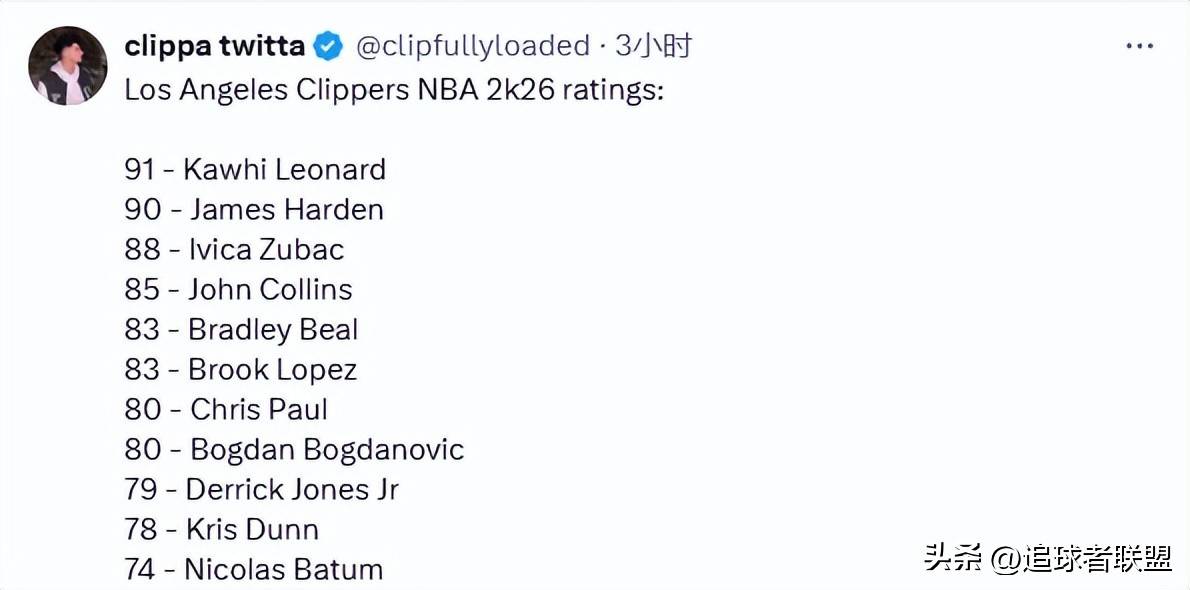Click the Nicolas Batum 74 rating line
This screenshot has width=1190, height=590.
[x=253, y=569]
